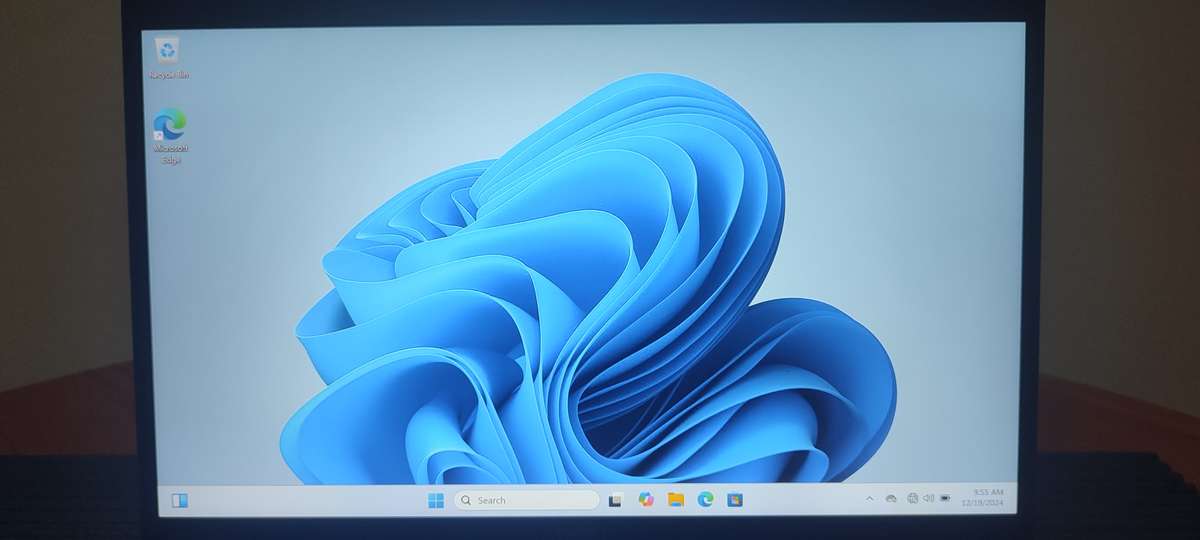Launch Copilot from the taskbar
Image resolution: width=1200 pixels, height=540 pixels.
(x=646, y=500)
